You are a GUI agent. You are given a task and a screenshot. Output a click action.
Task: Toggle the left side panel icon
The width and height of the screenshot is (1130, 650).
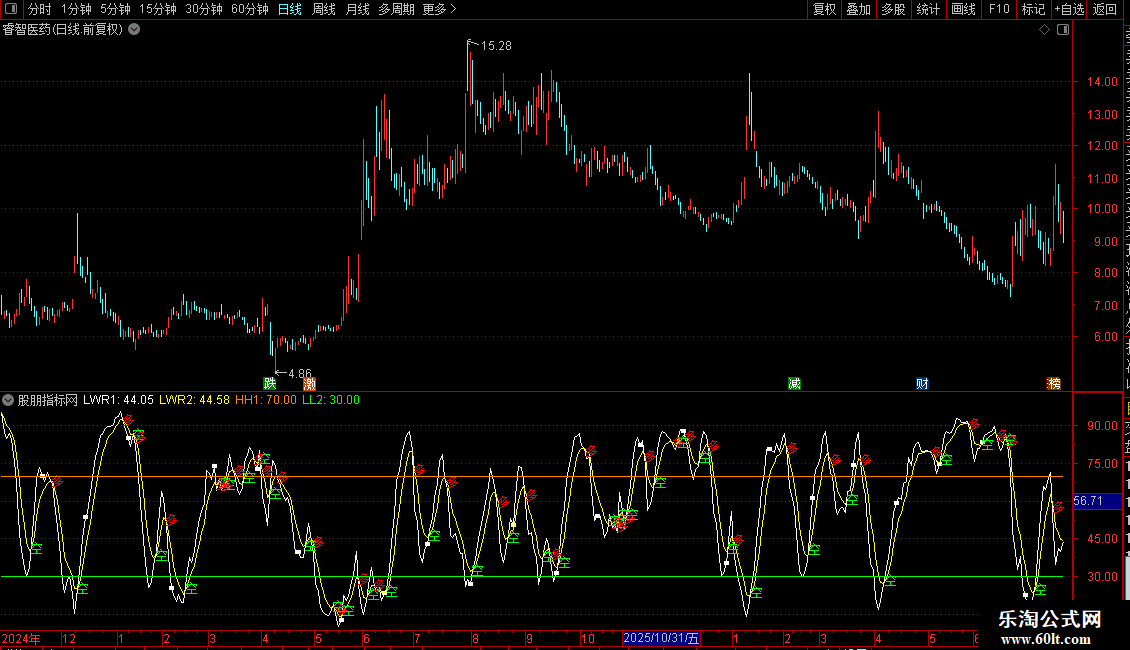coord(11,9)
